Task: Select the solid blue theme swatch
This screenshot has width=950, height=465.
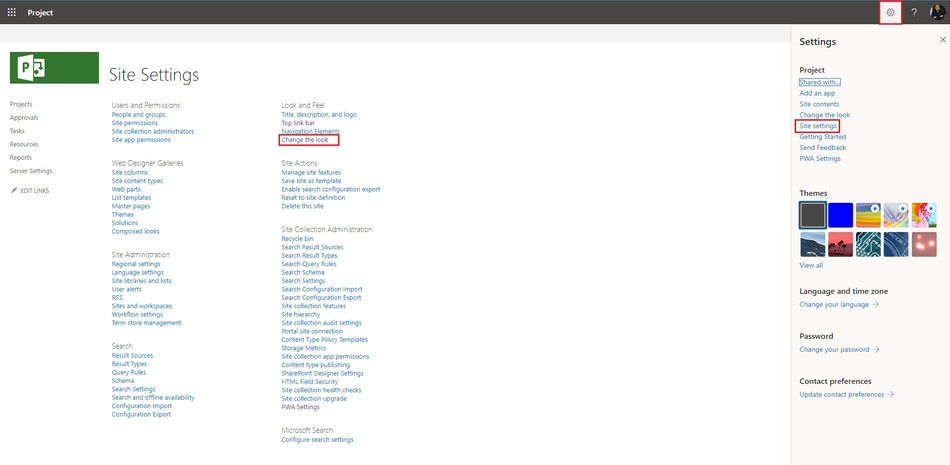Action: tap(840, 215)
